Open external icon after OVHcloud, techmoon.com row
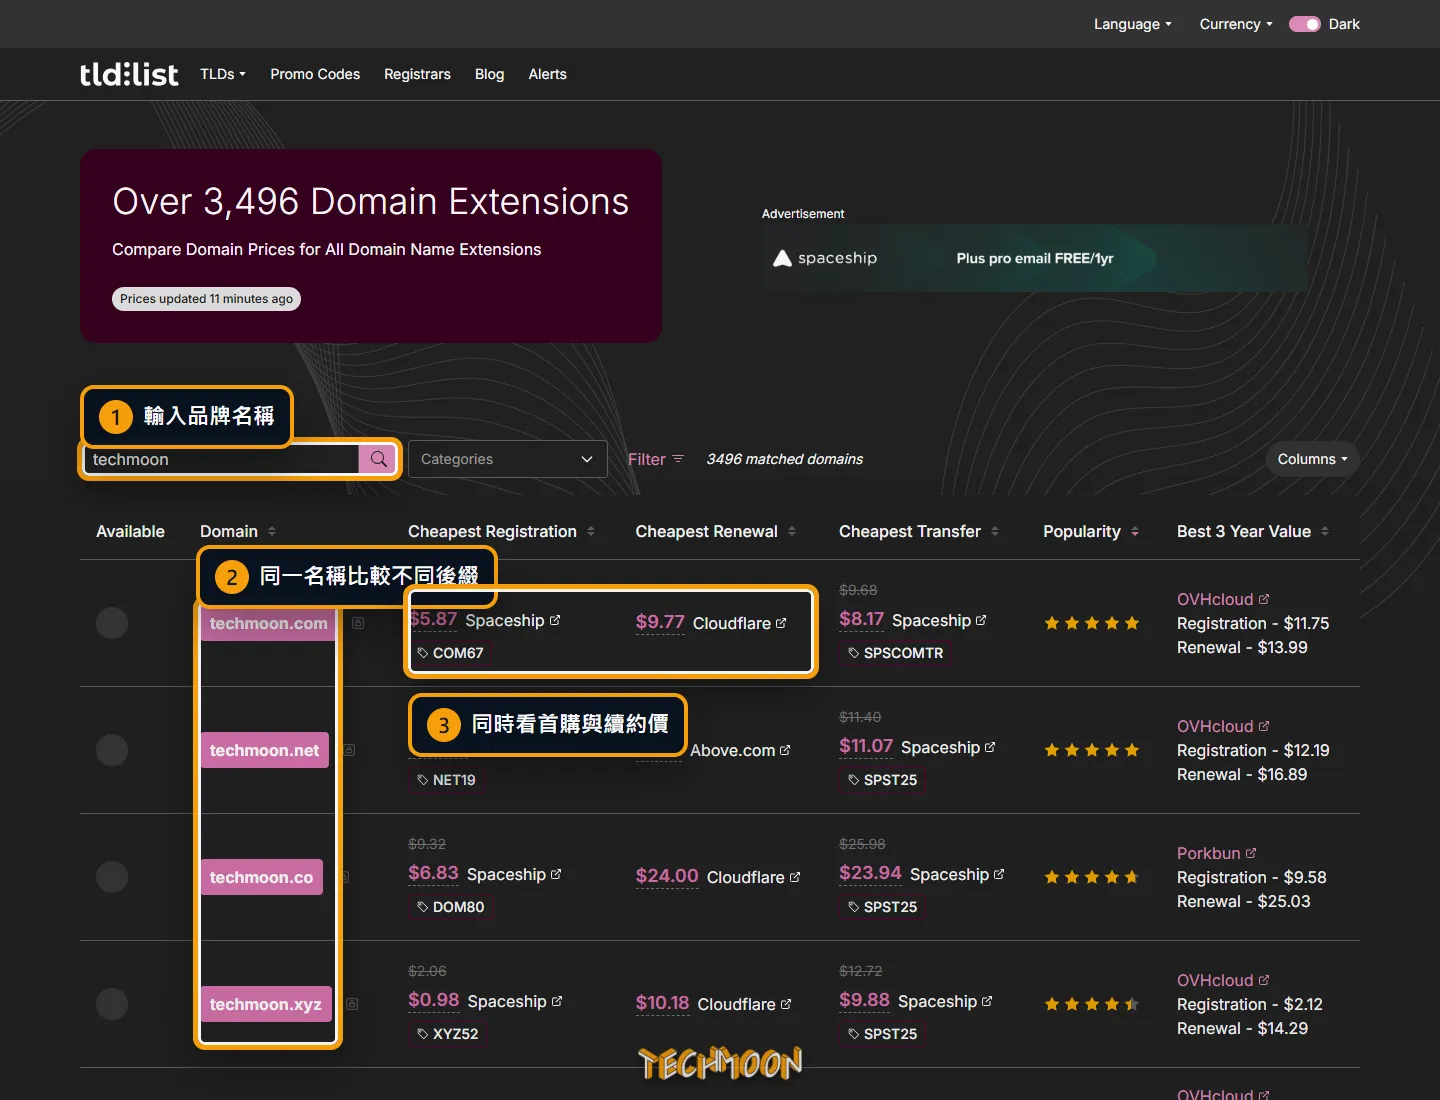 [x=1264, y=599]
